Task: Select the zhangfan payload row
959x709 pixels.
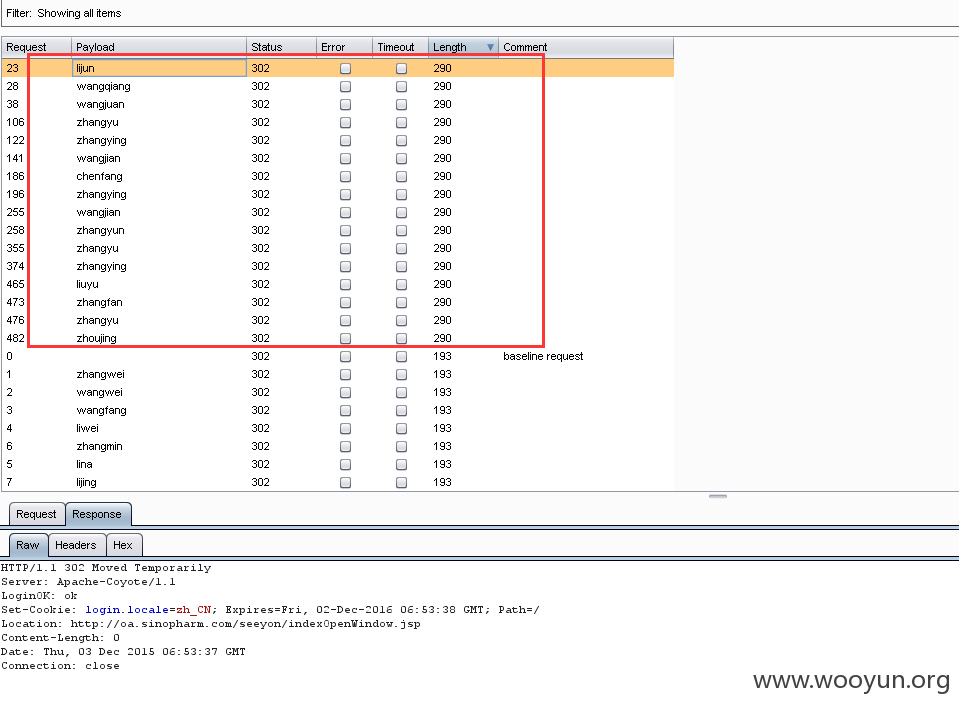Action: pyautogui.click(x=338, y=302)
